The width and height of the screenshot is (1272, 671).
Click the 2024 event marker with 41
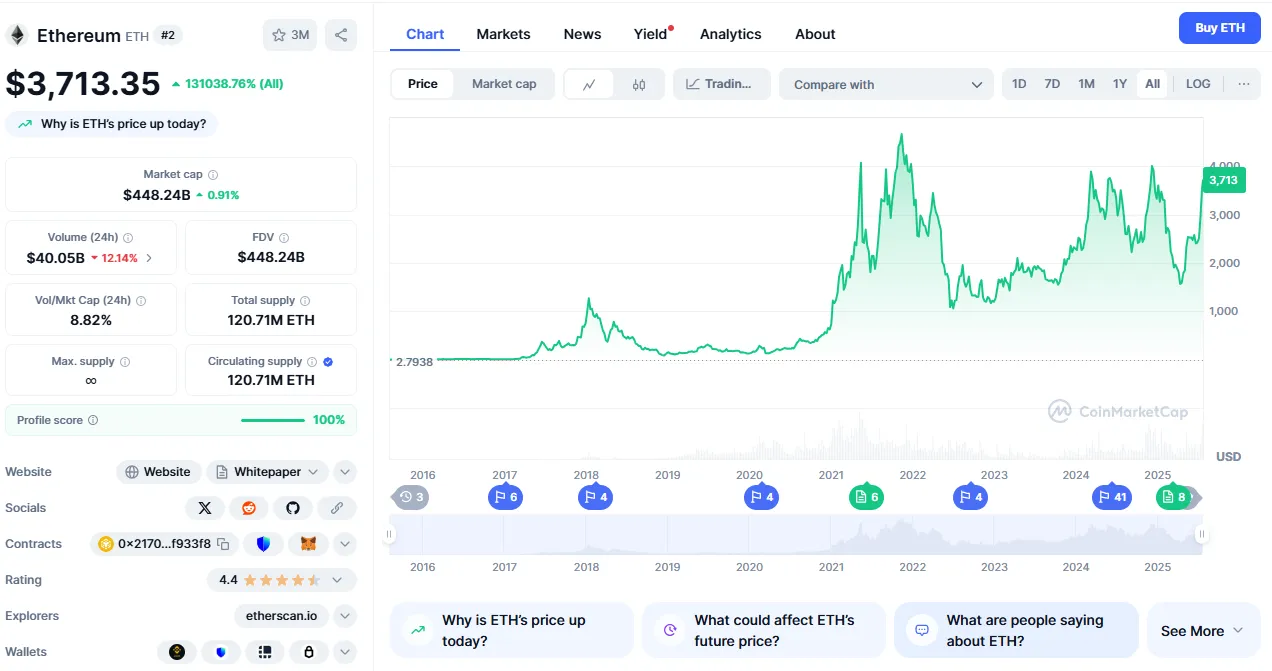(1111, 497)
